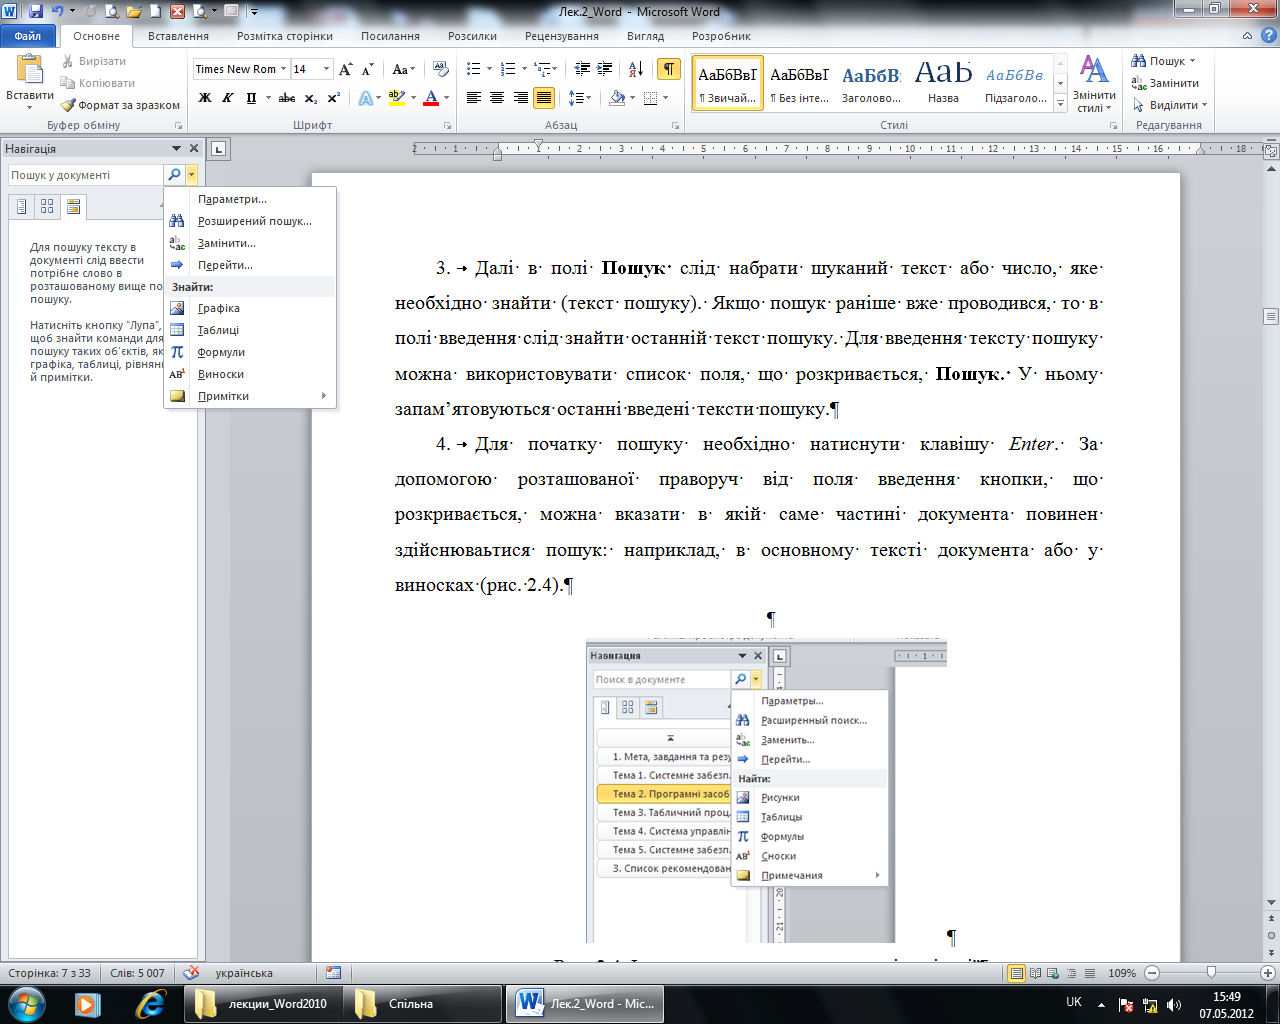
Task: Toggle italic formatting button
Action: (228, 98)
